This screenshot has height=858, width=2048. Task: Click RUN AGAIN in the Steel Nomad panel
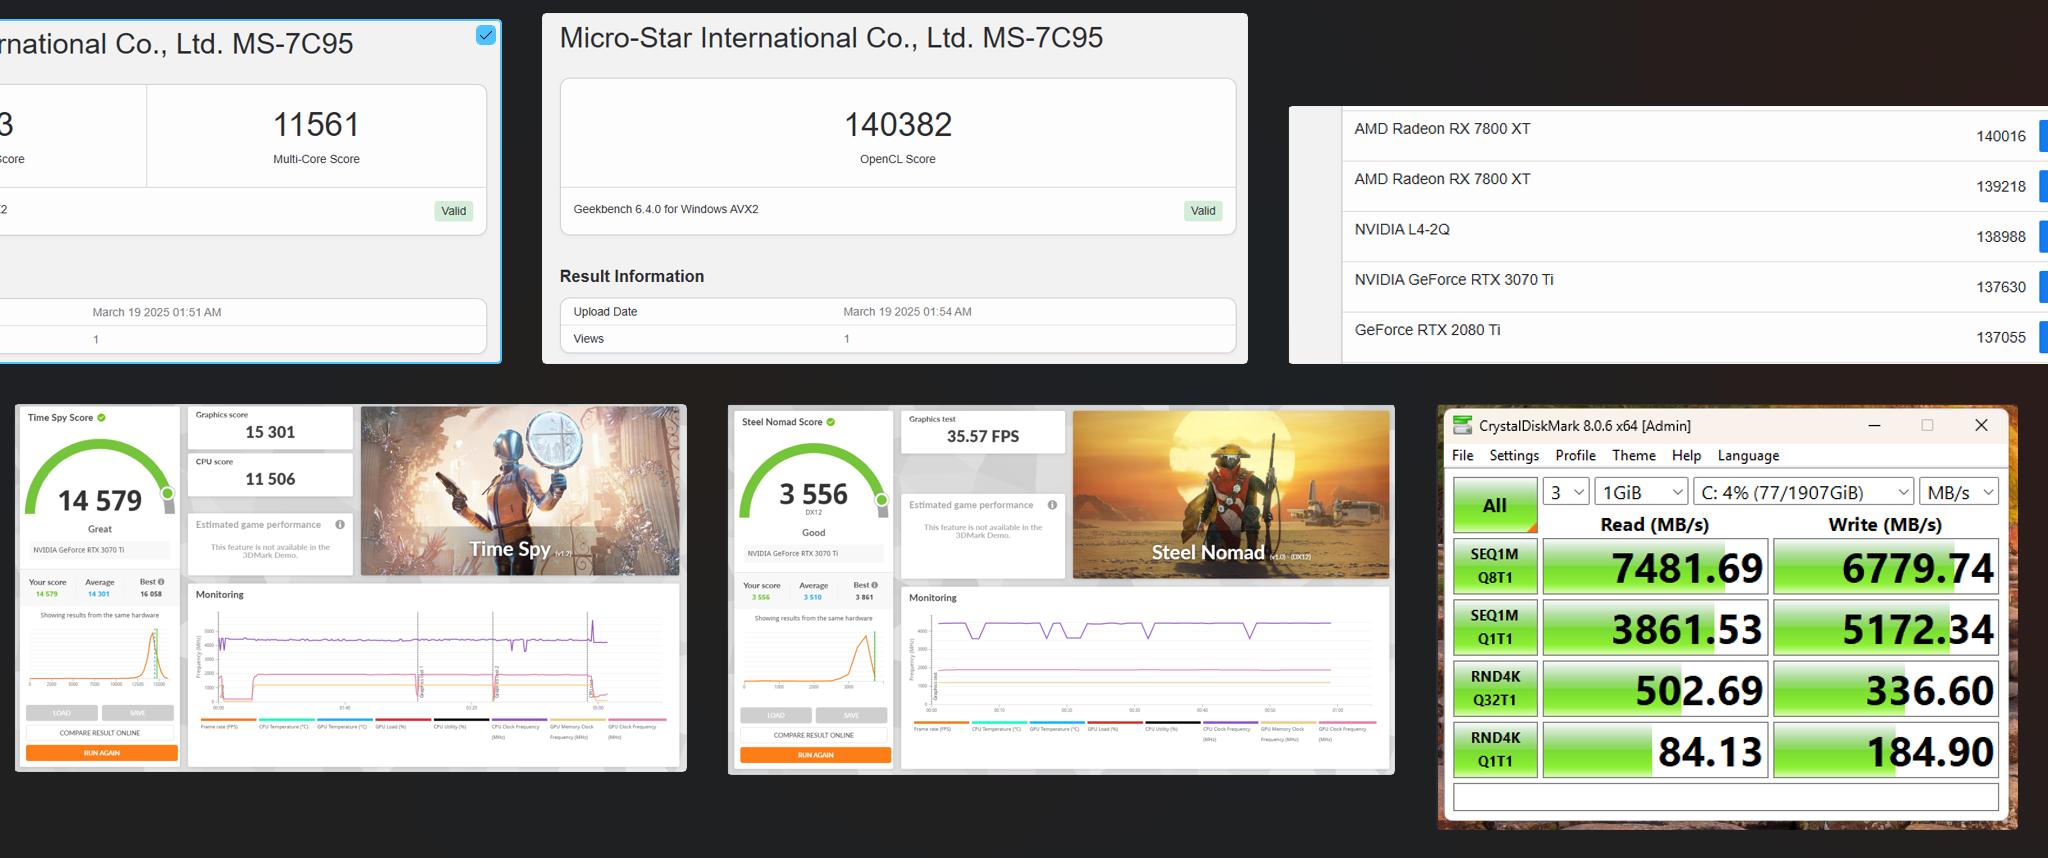click(815, 755)
